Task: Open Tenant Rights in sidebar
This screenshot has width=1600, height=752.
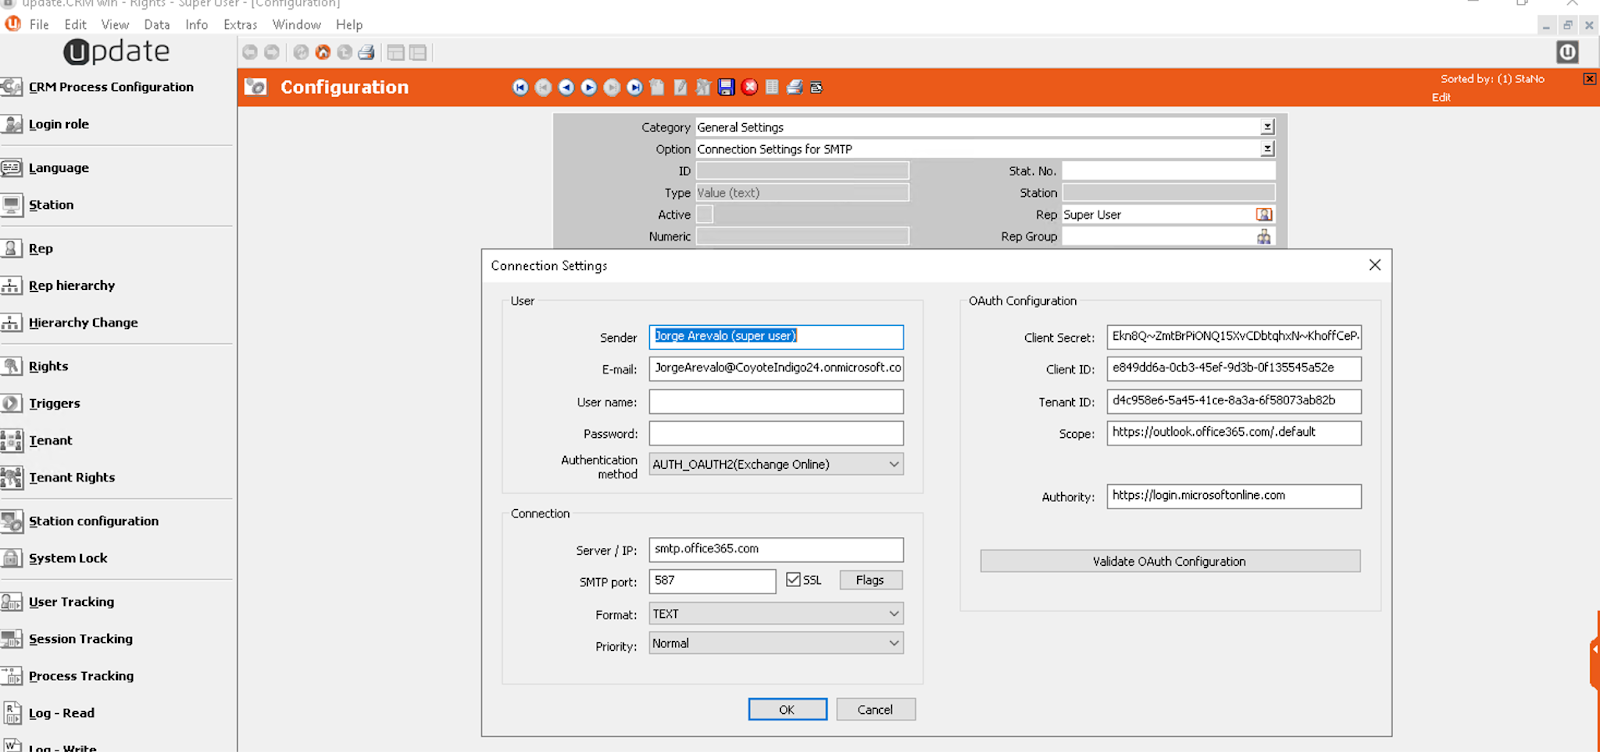Action: pos(72,478)
